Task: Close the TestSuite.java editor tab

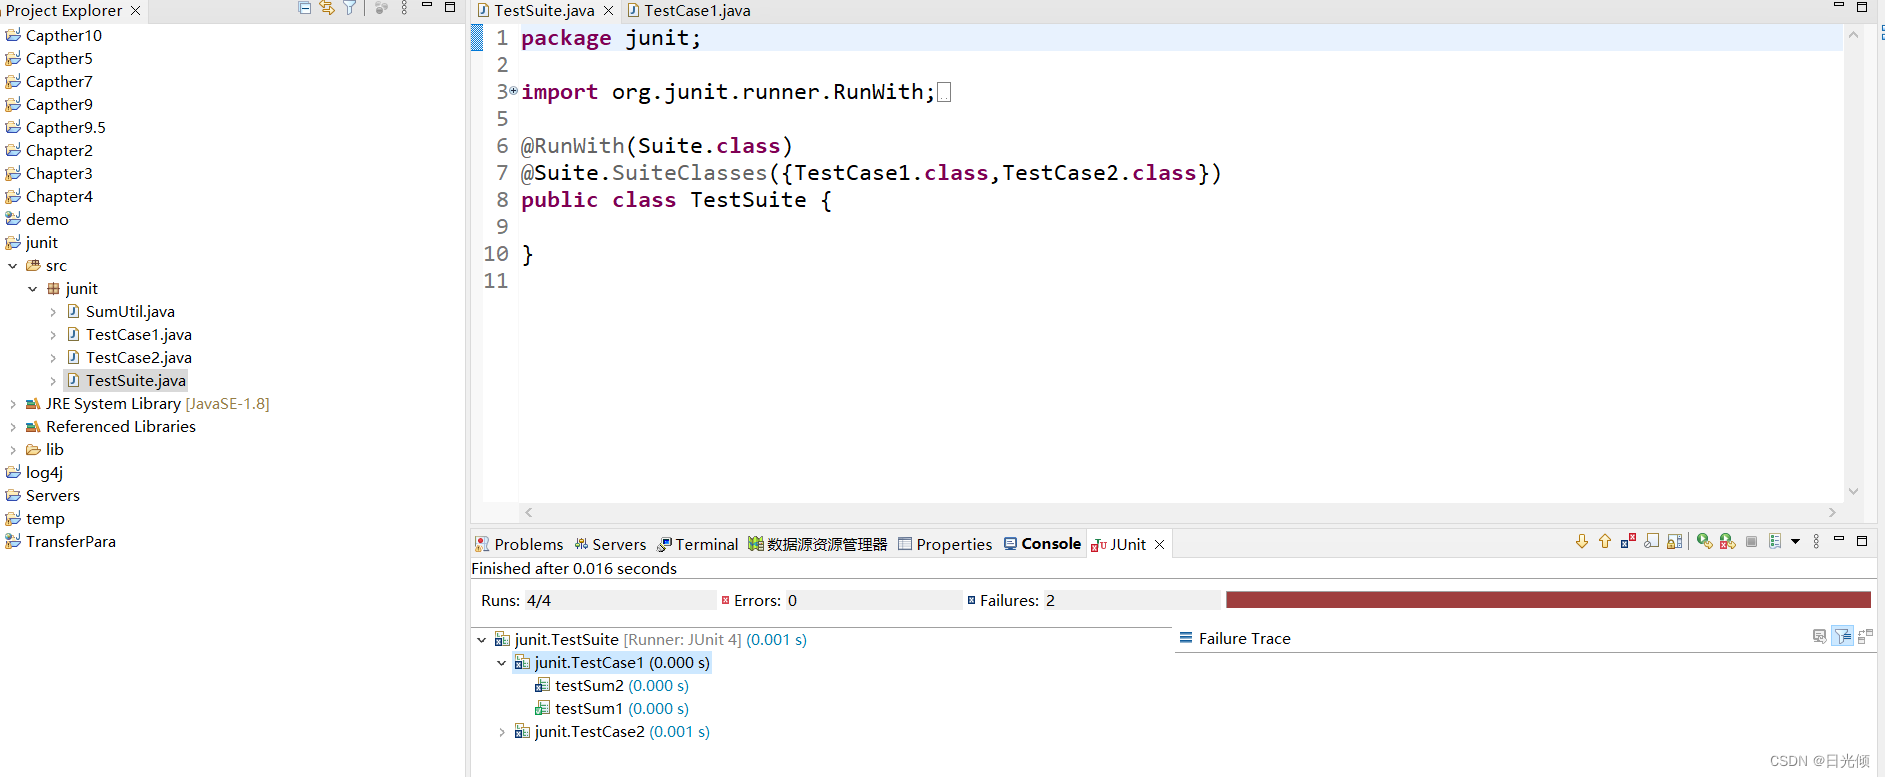Action: coord(608,11)
